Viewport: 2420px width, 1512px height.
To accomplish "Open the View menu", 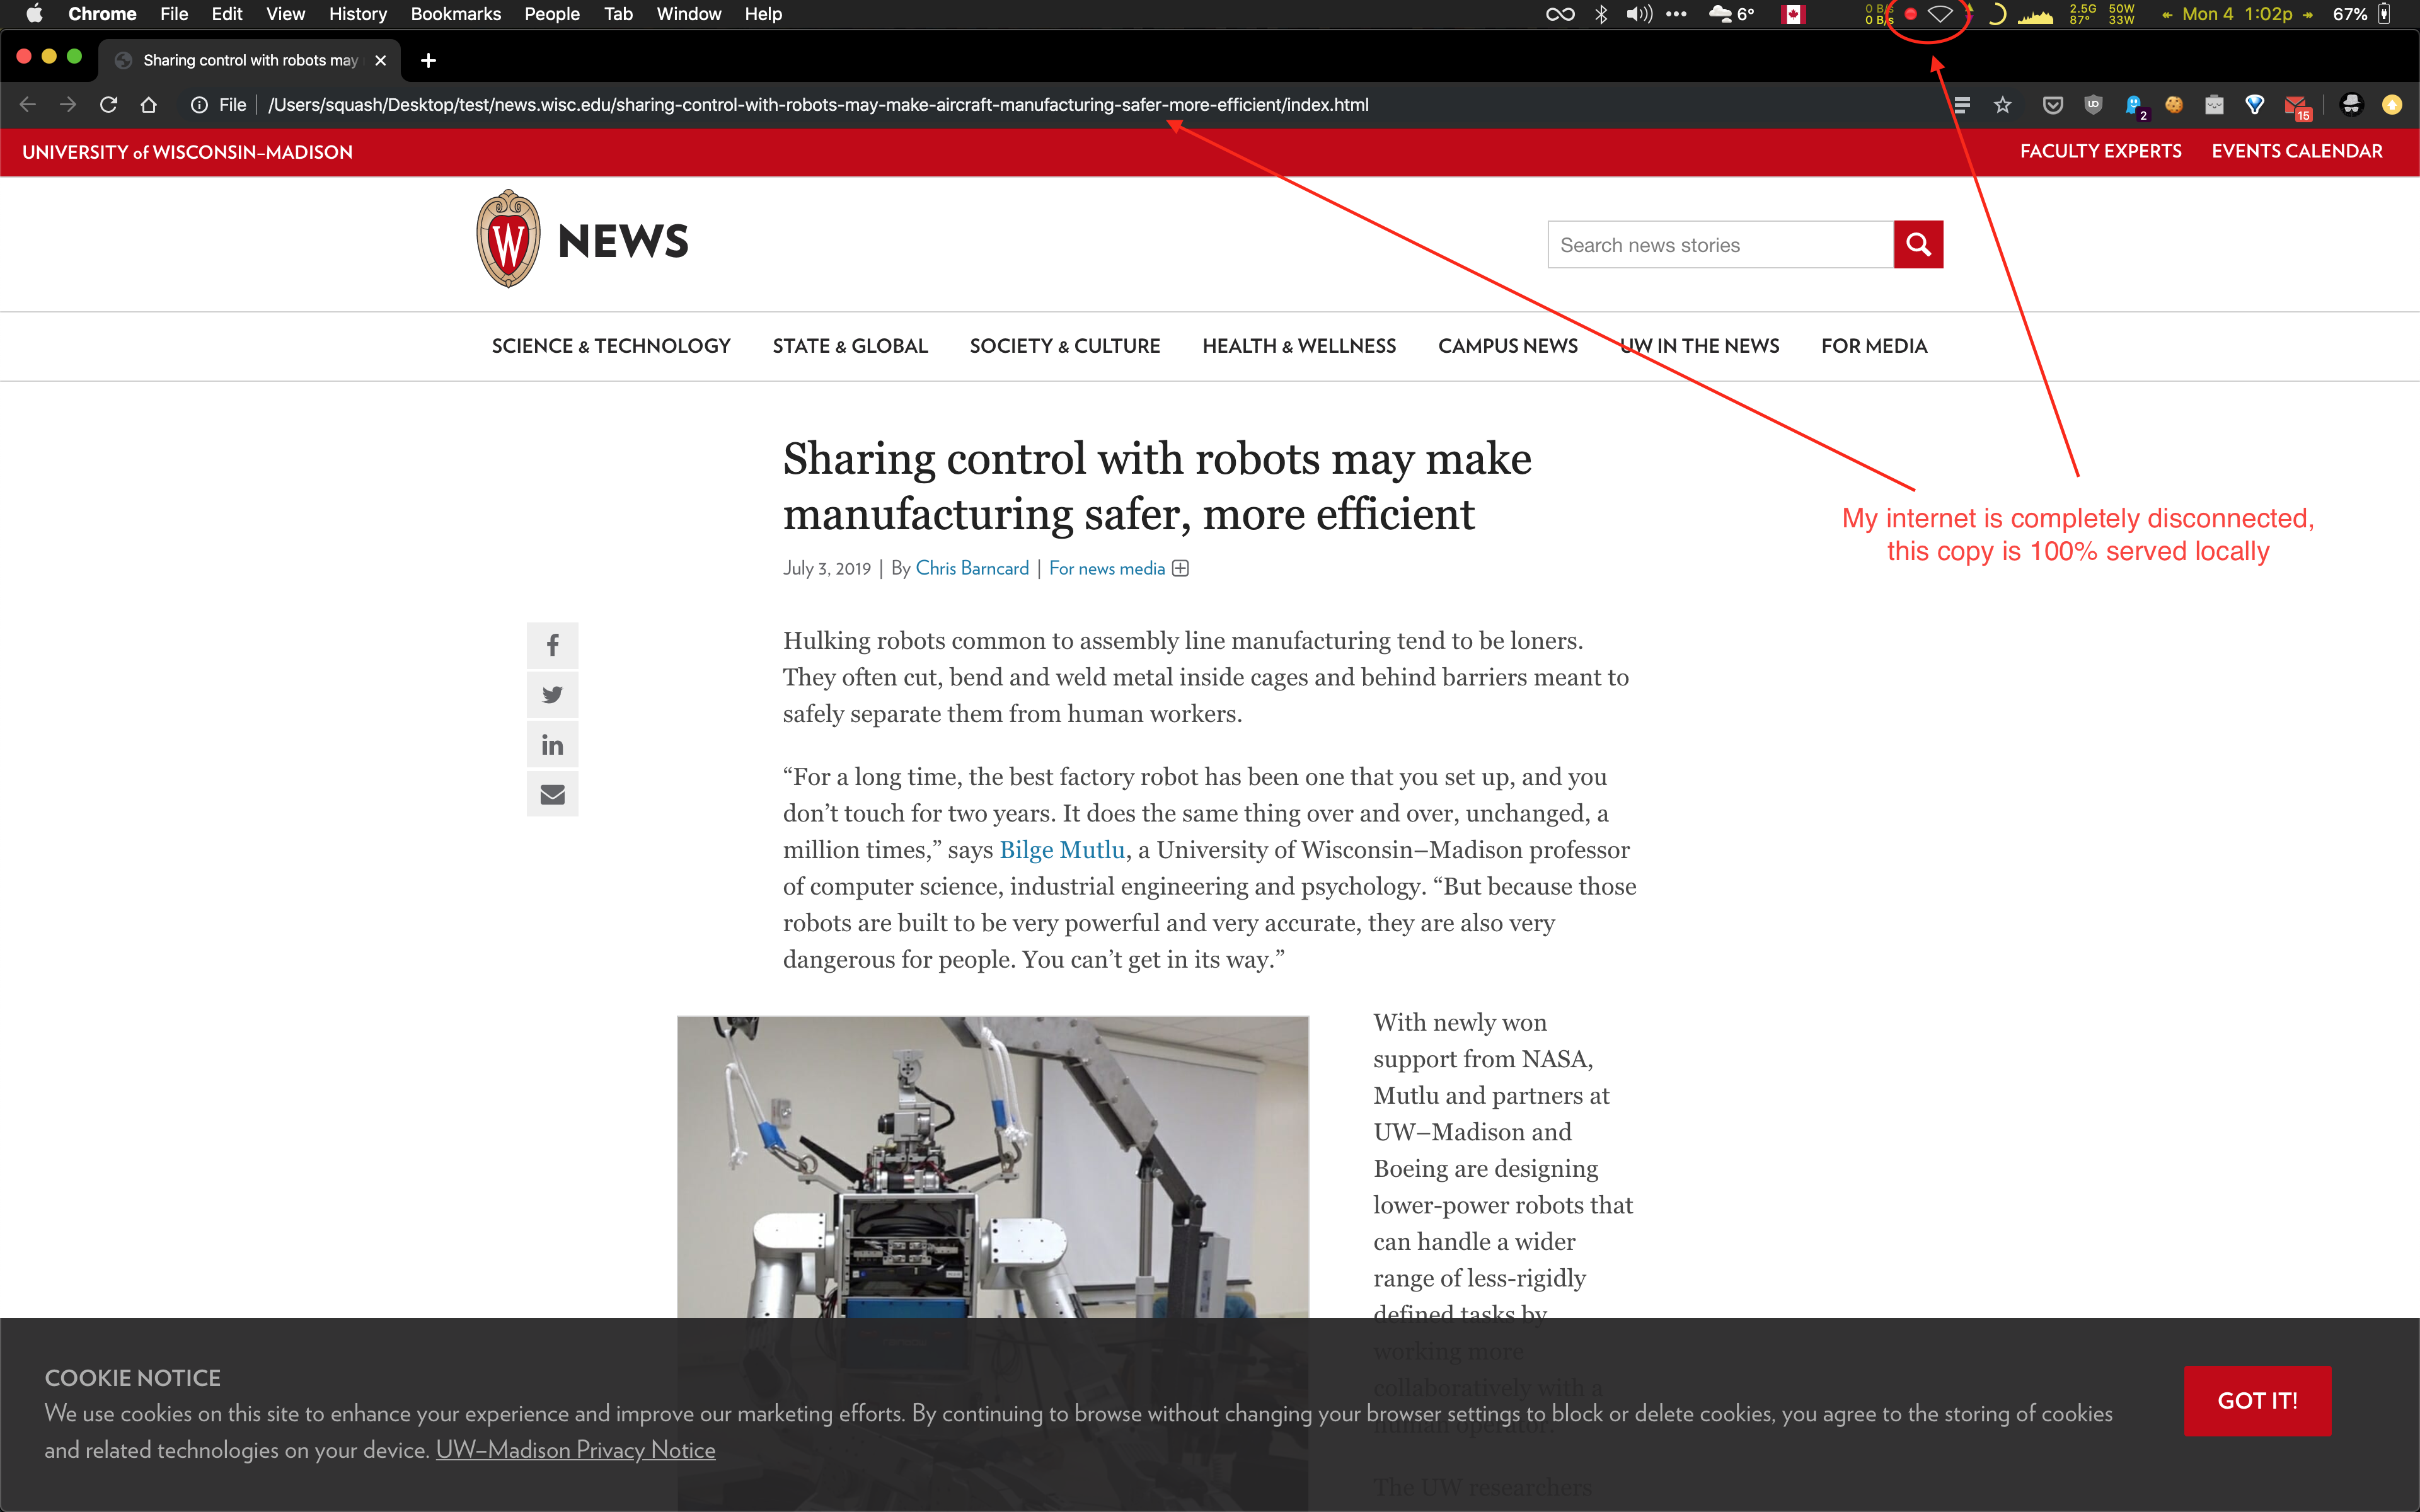I will pyautogui.click(x=285, y=14).
